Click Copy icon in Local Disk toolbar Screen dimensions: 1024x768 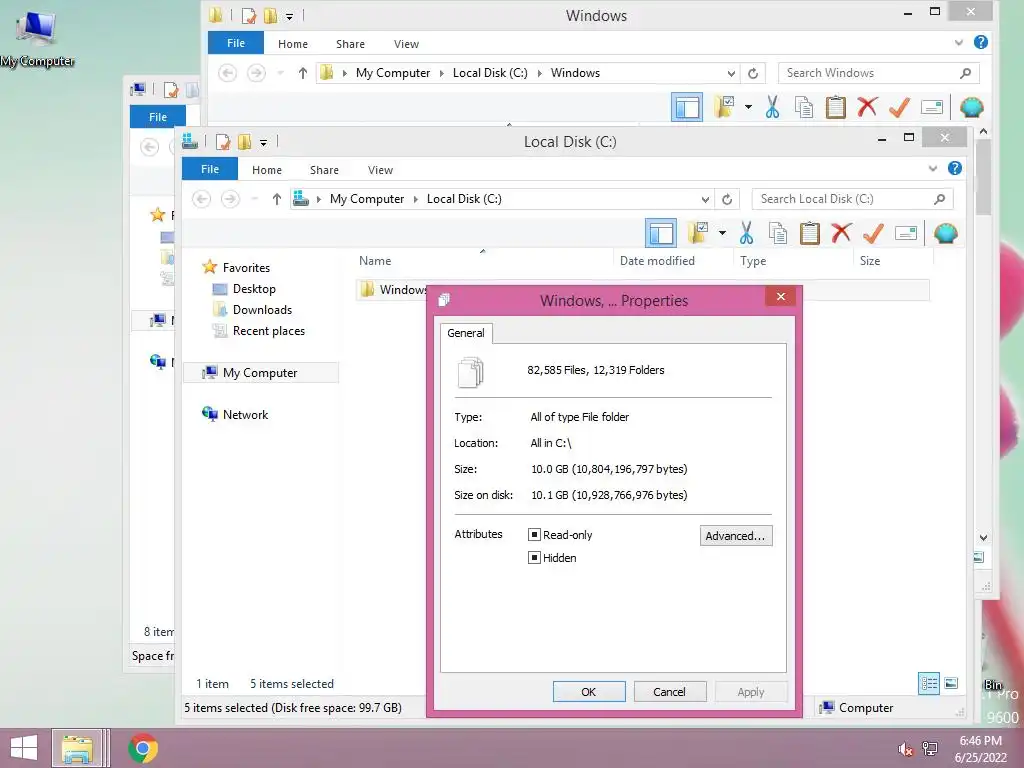[x=777, y=233]
